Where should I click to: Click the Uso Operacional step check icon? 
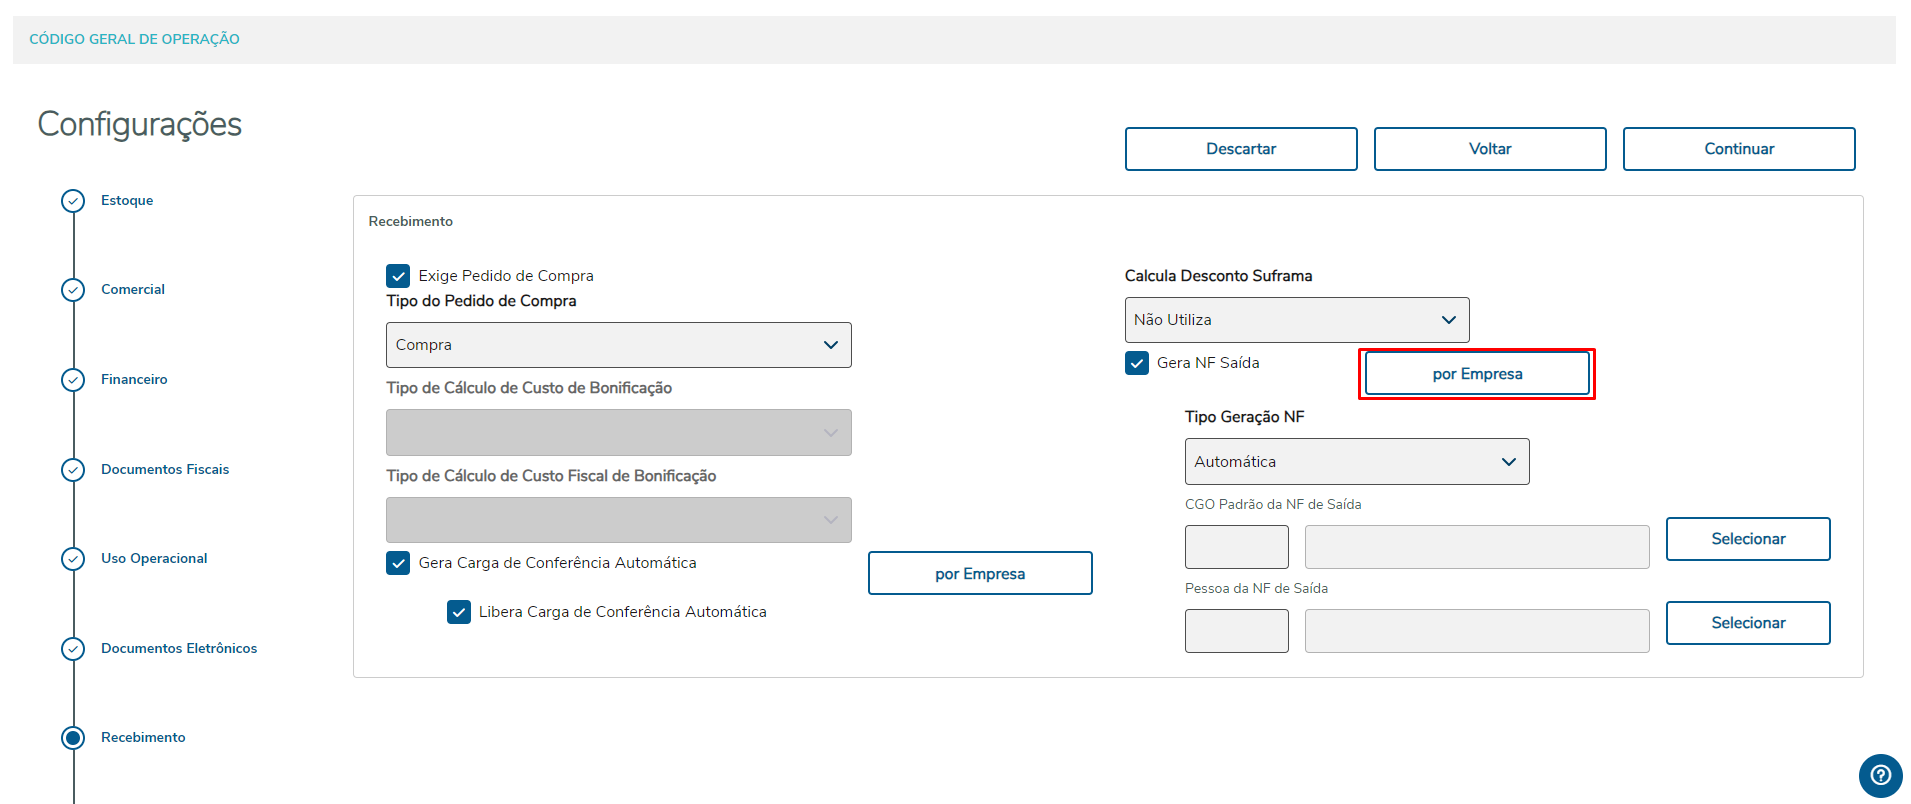point(73,559)
